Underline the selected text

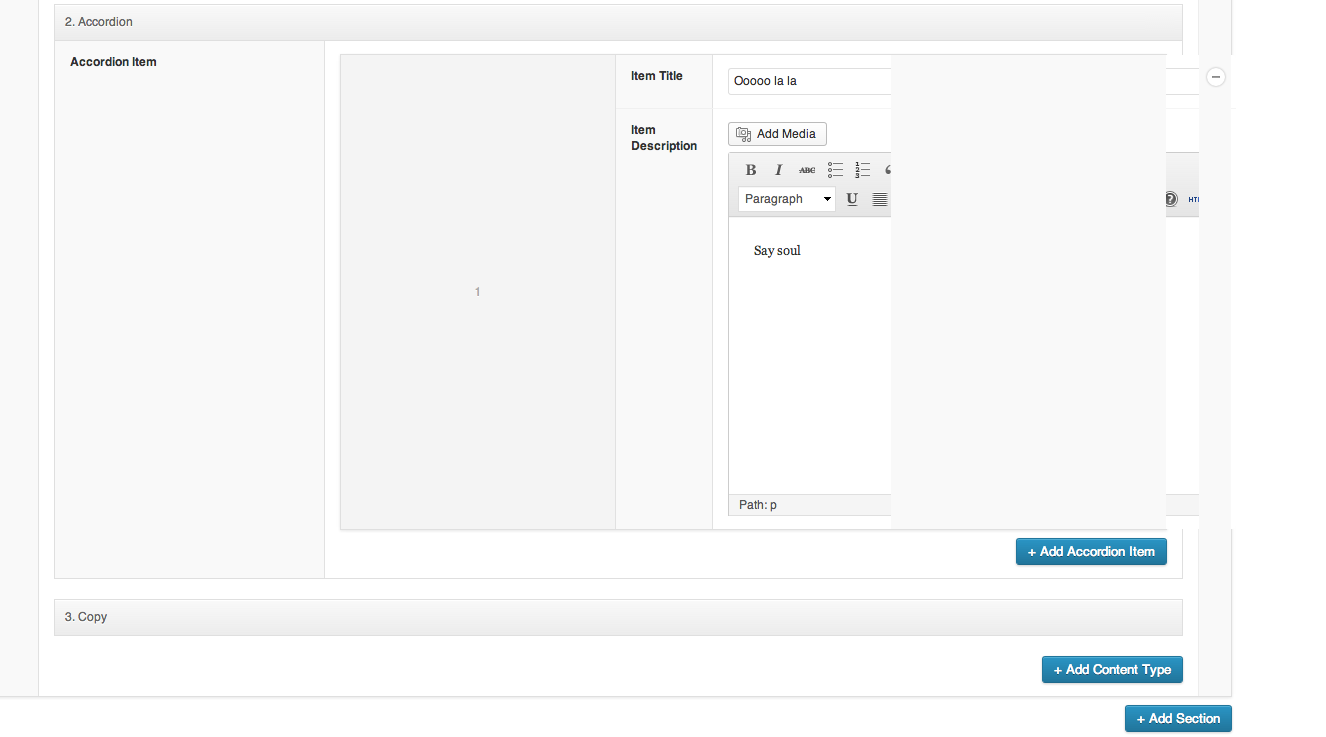point(852,199)
